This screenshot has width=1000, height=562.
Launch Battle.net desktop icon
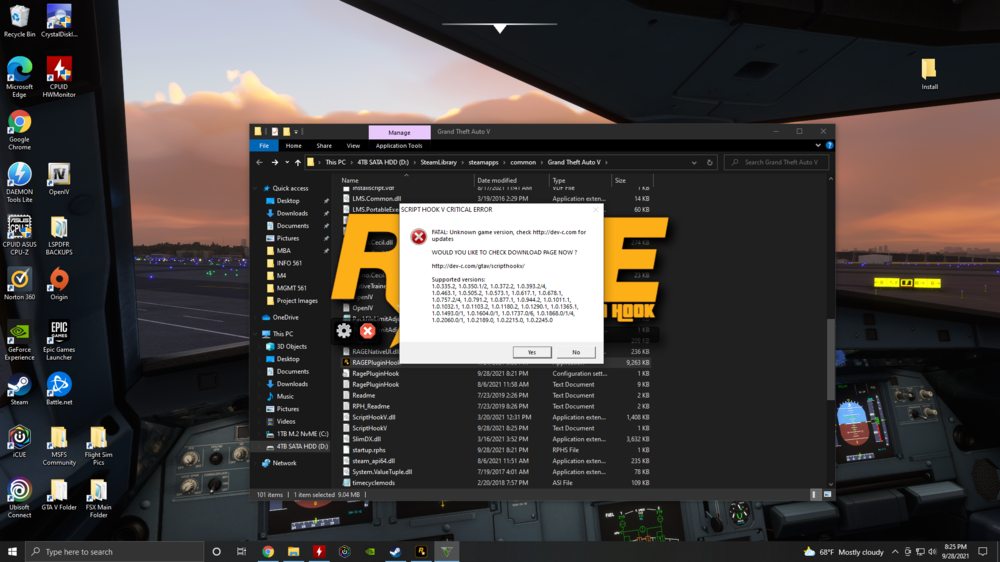[x=59, y=389]
